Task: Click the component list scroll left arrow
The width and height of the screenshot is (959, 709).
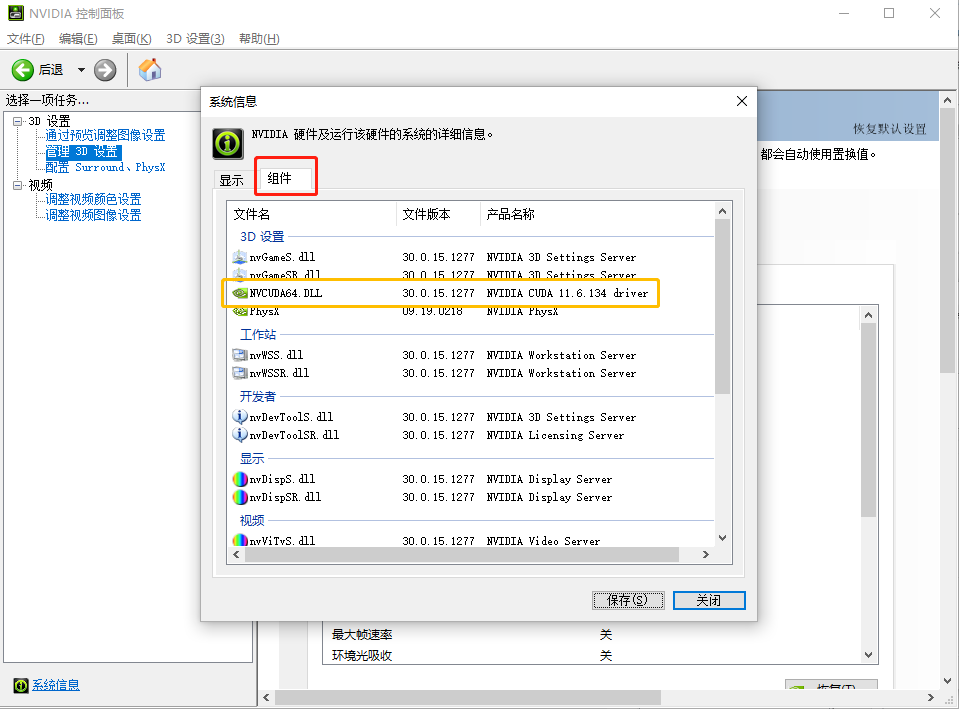Action: [x=237, y=554]
